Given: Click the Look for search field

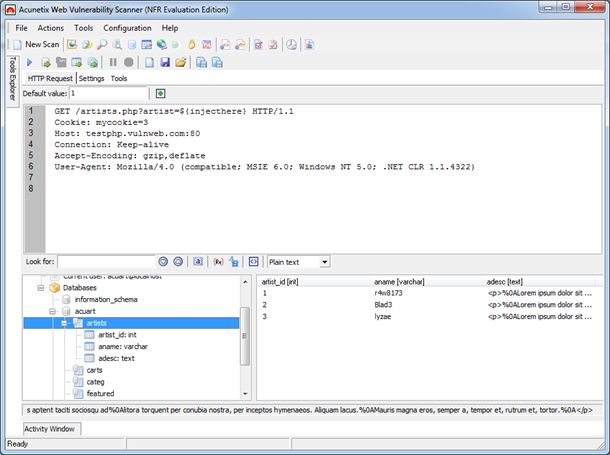Looking at the screenshot, I should [x=107, y=262].
